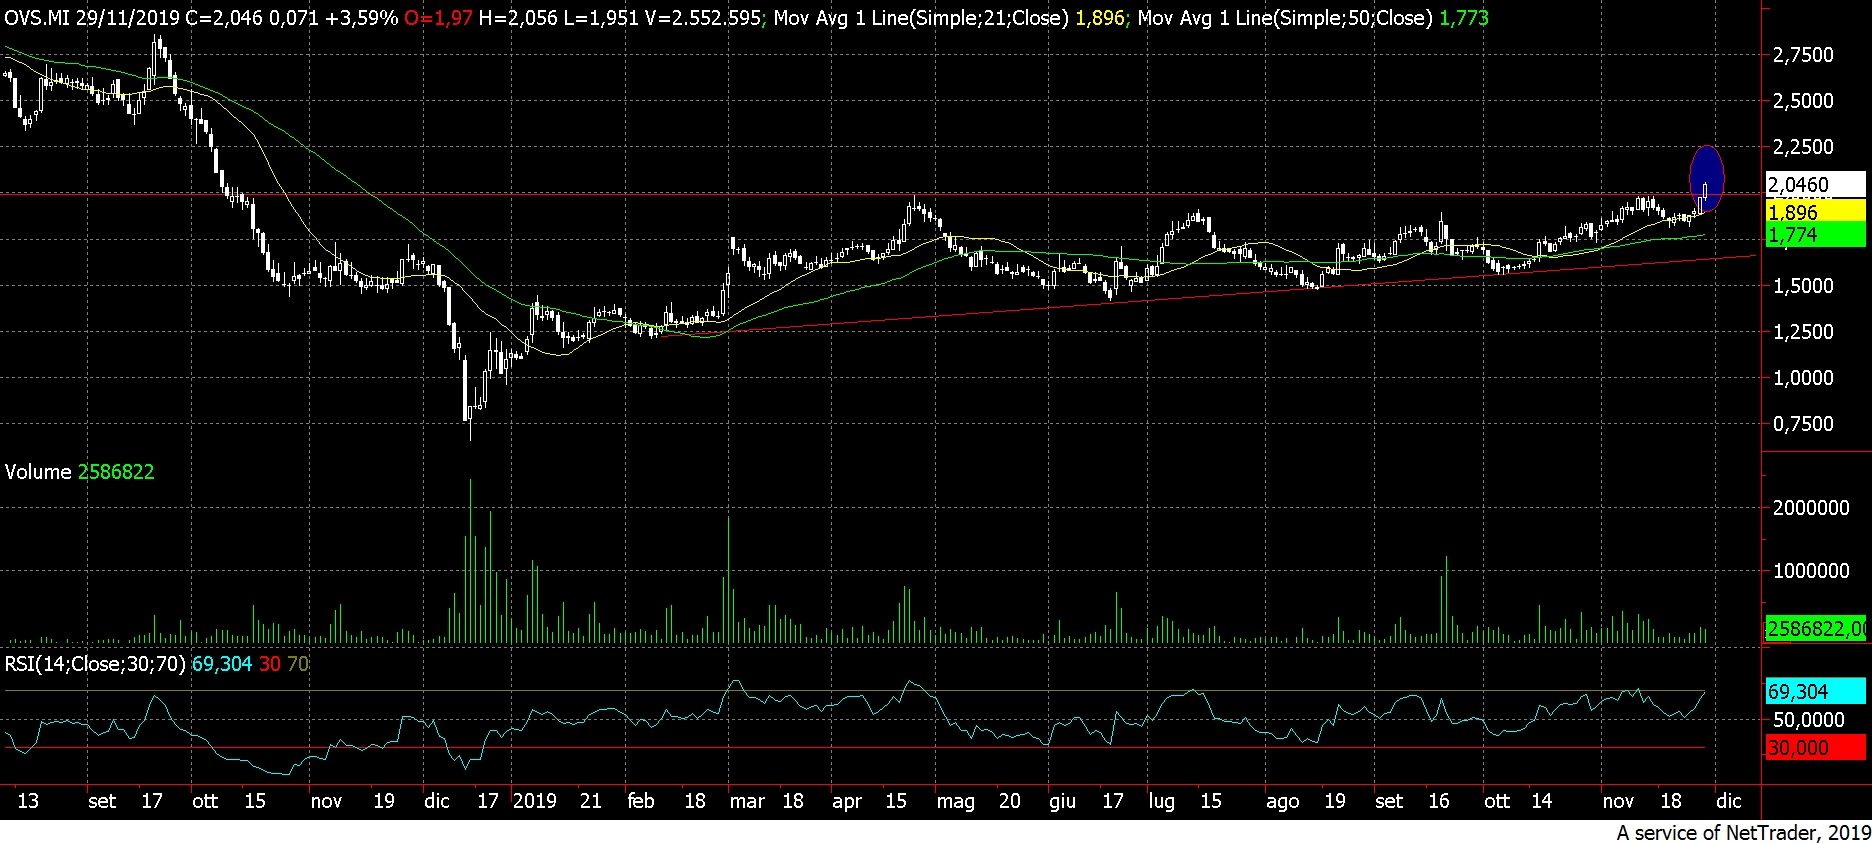The width and height of the screenshot is (1872, 844).
Task: Click the green 1,774 axis price tag
Action: coord(1815,235)
